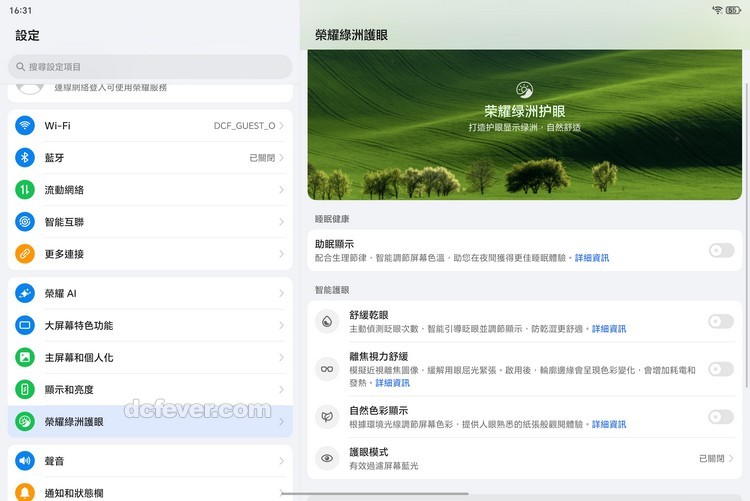
Task: Tap the 舒緩乾眼 water drop icon
Action: pyautogui.click(x=327, y=321)
